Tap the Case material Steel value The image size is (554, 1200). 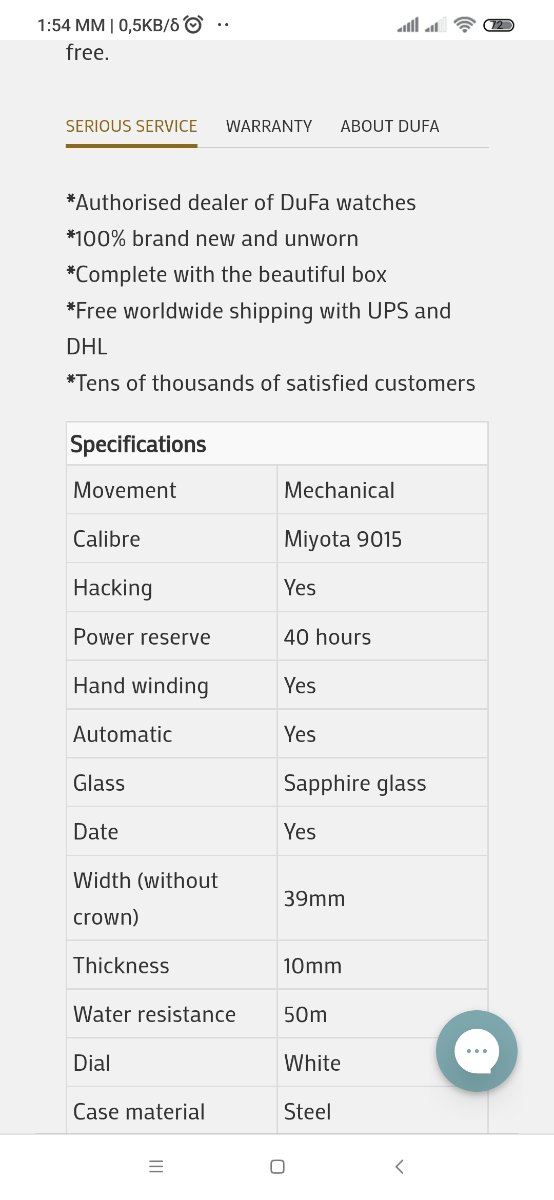coord(307,1111)
